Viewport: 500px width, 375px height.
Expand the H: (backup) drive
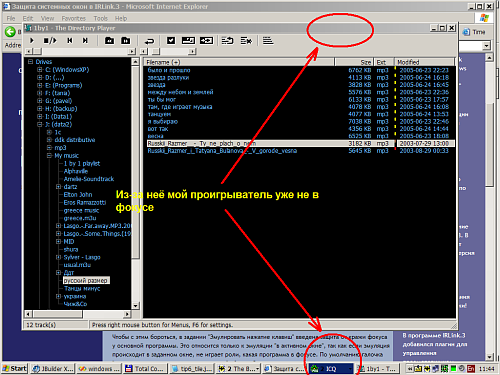coord(40,108)
